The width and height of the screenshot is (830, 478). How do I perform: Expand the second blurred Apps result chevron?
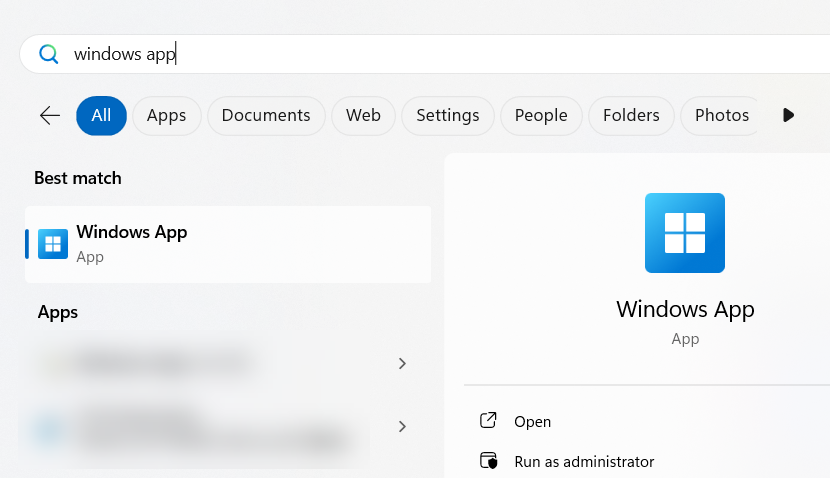pos(402,426)
